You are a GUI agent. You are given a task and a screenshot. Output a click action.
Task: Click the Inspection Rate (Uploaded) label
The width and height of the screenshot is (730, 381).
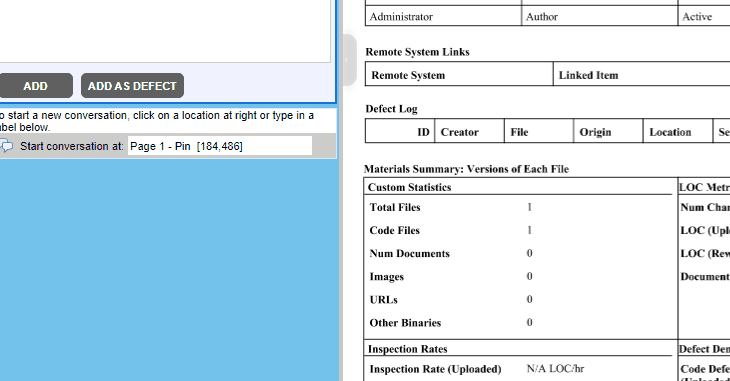pyautogui.click(x=435, y=369)
